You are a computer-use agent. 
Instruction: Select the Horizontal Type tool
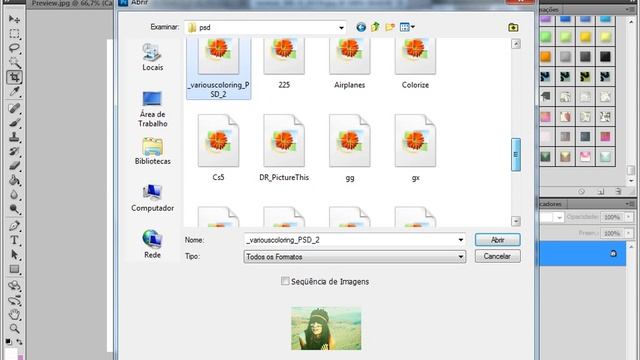(14, 240)
